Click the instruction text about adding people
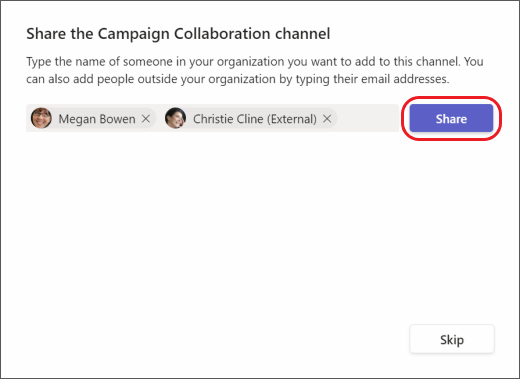The width and height of the screenshot is (520, 379). tap(255, 70)
